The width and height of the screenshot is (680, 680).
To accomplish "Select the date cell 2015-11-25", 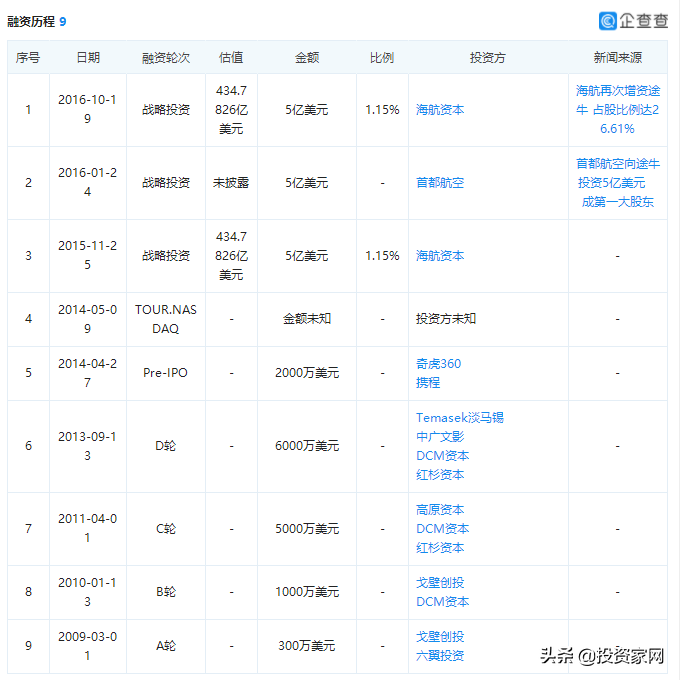I will click(88, 255).
